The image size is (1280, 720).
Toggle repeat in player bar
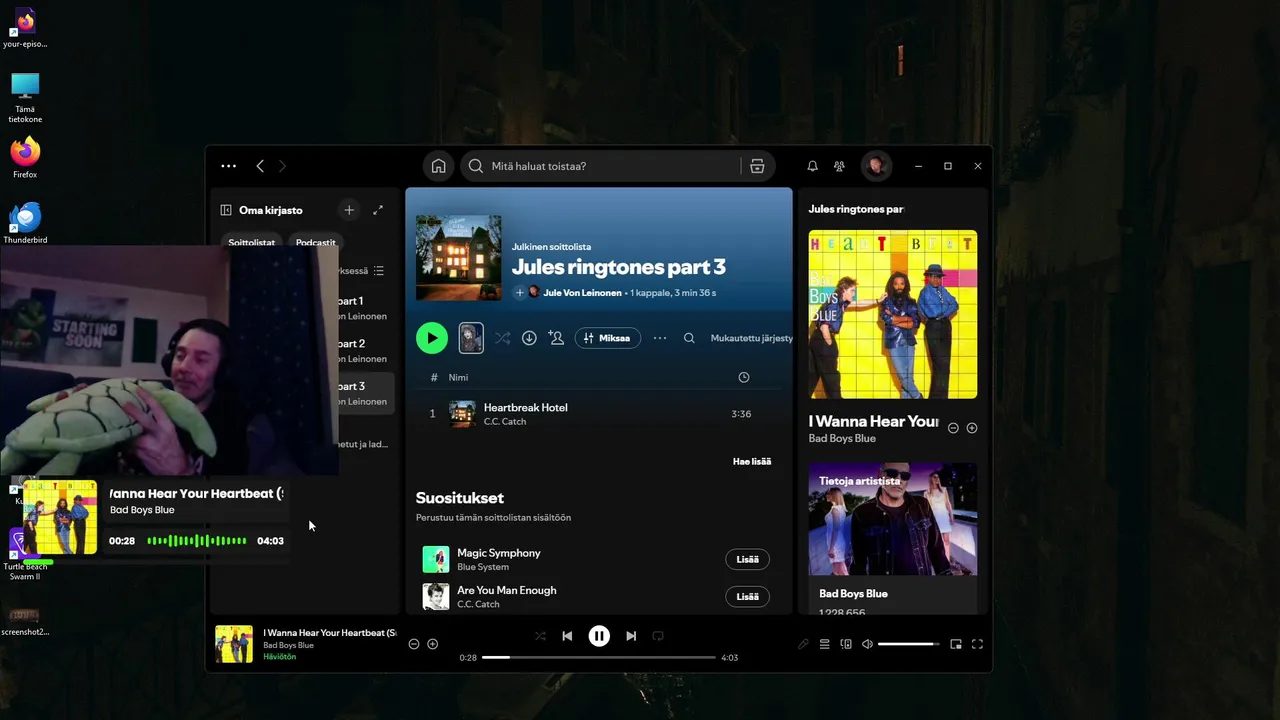click(658, 636)
